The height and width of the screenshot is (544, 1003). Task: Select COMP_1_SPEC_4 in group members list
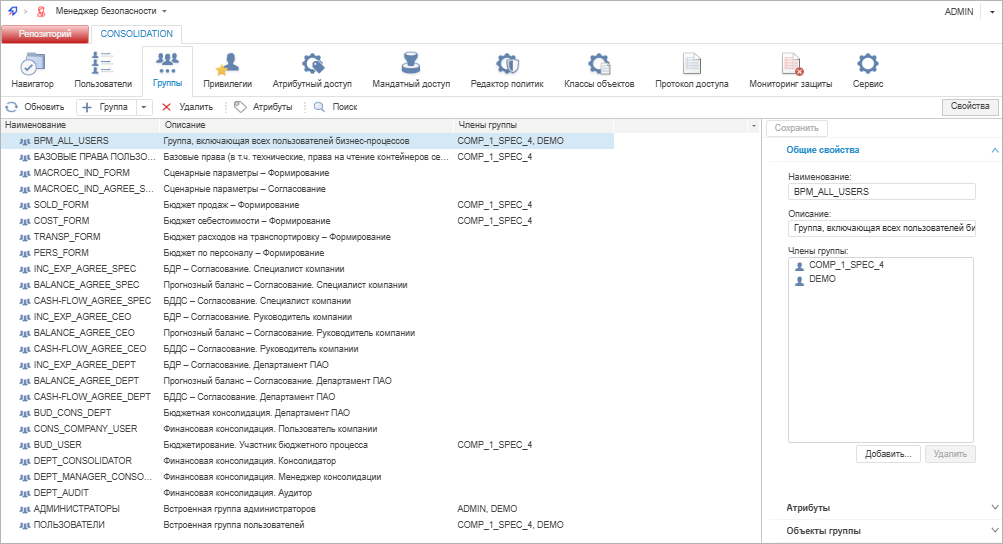coord(846,265)
